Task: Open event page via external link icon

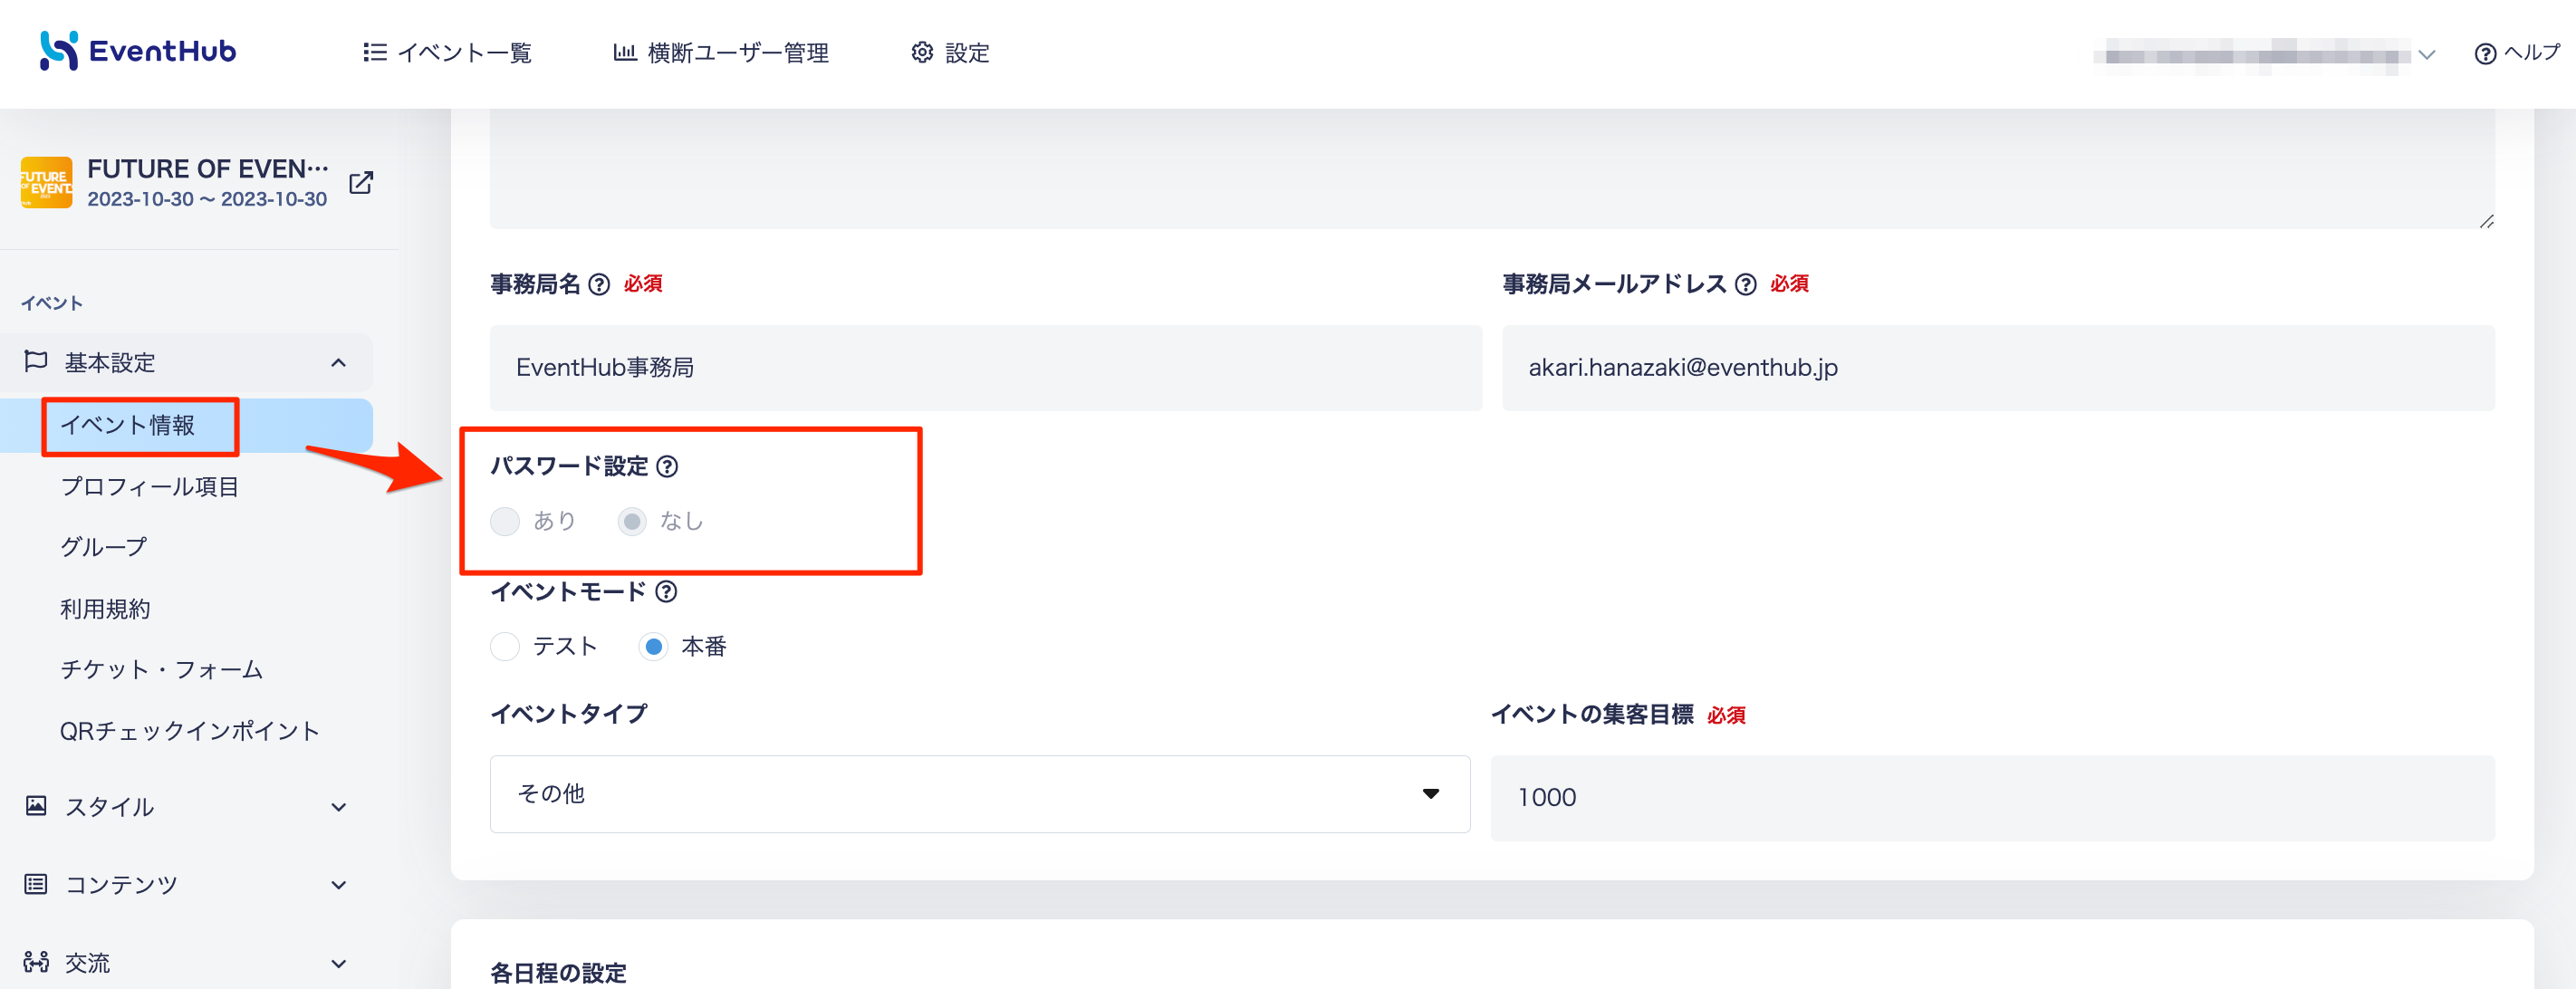Action: pyautogui.click(x=361, y=182)
